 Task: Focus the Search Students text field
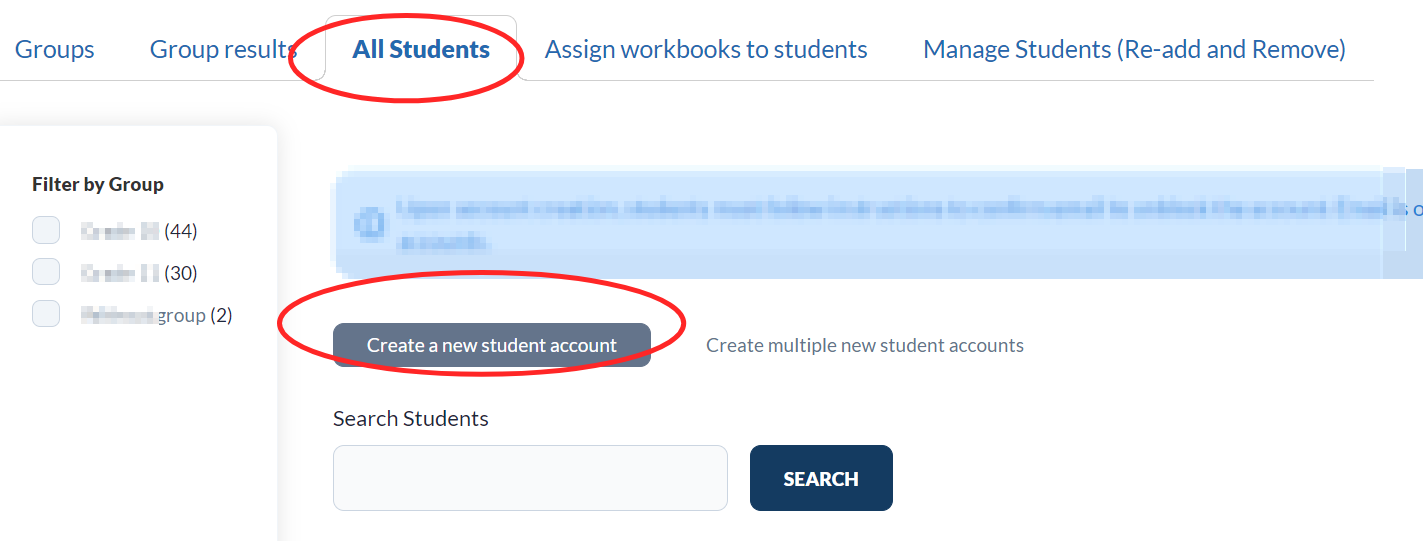click(530, 478)
